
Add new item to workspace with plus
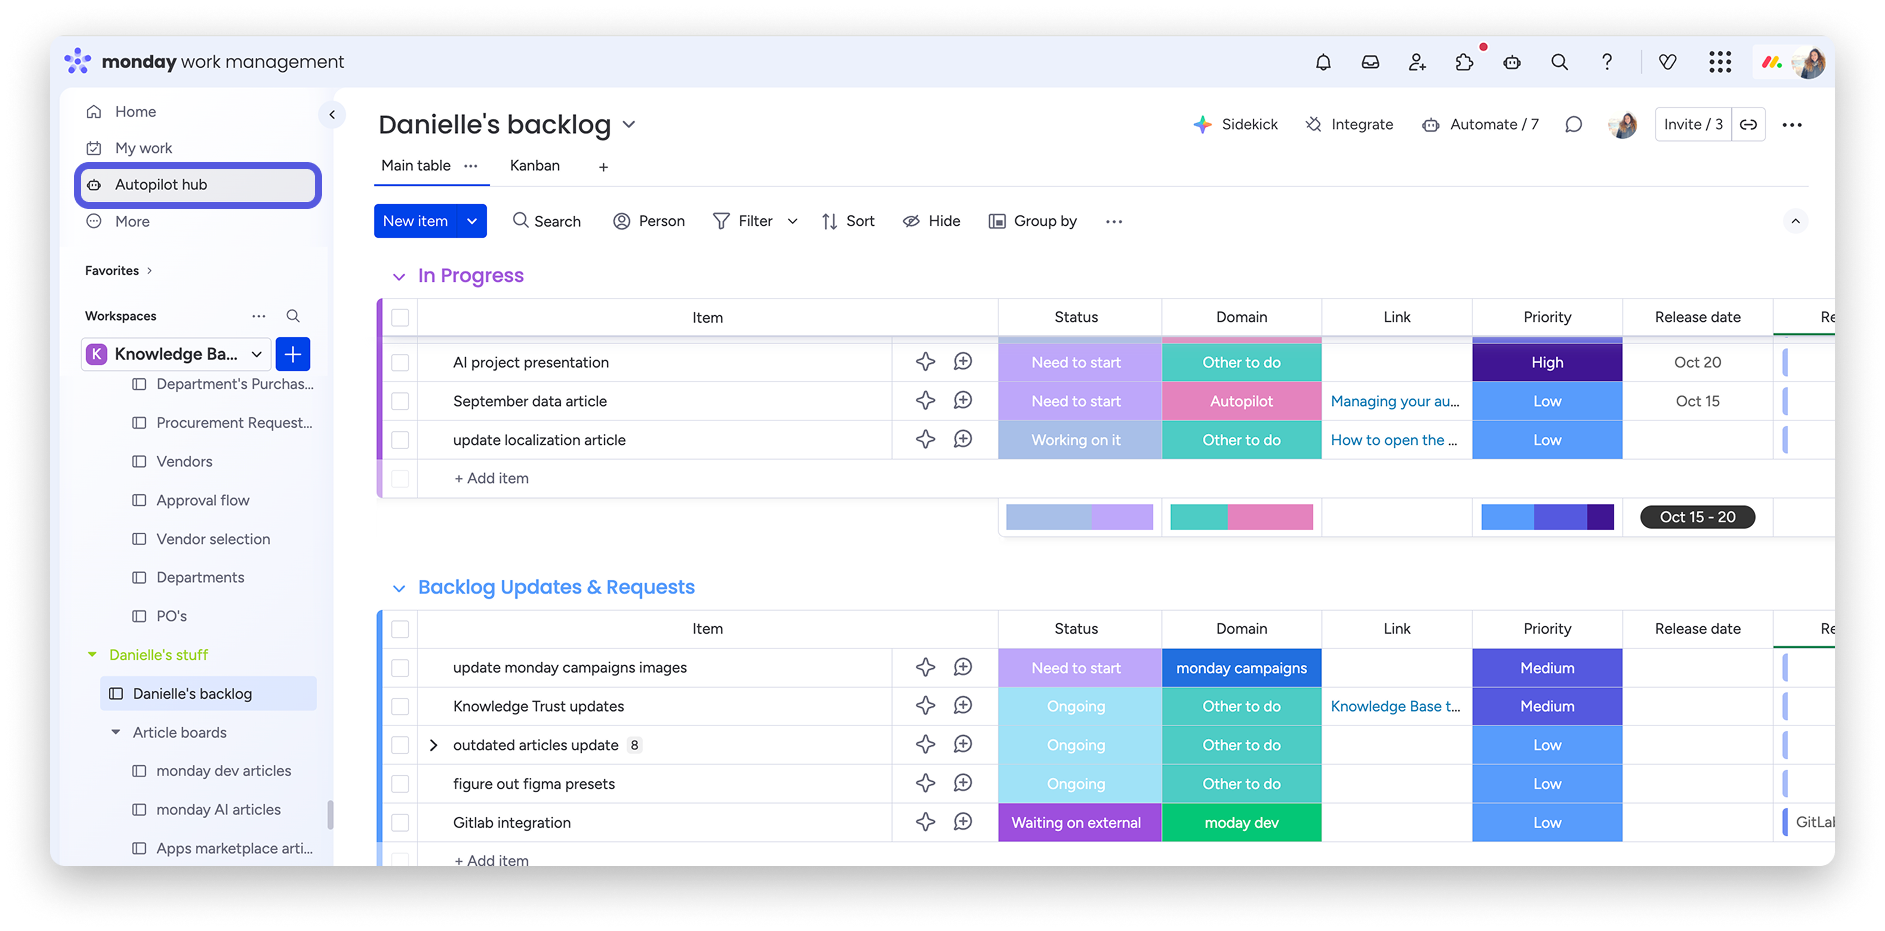293,354
